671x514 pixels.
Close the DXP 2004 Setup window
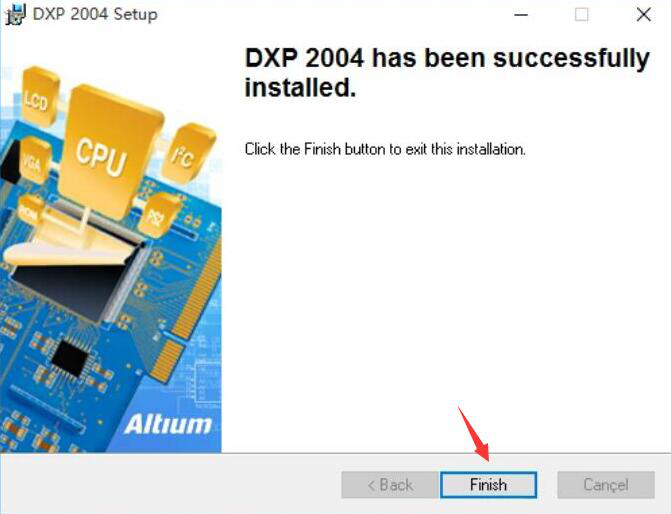[643, 15]
